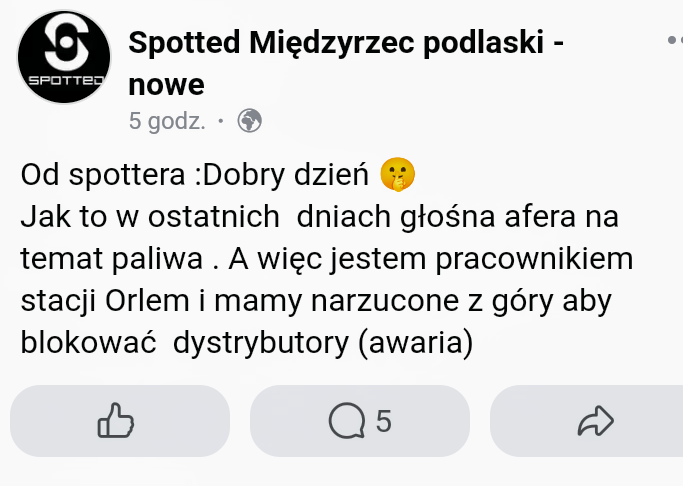Click the word "nowe" in the page title
Image resolution: width=683 pixels, height=486 pixels.
point(166,83)
